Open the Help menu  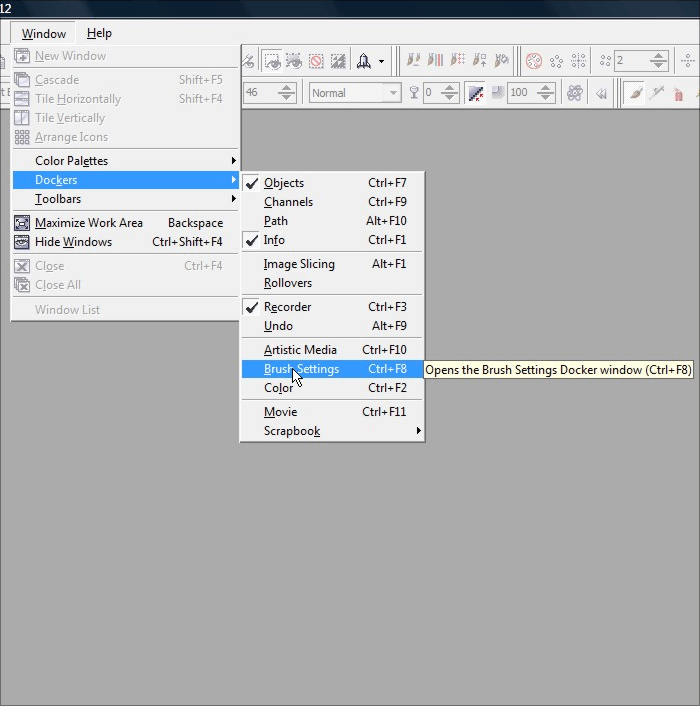[99, 33]
